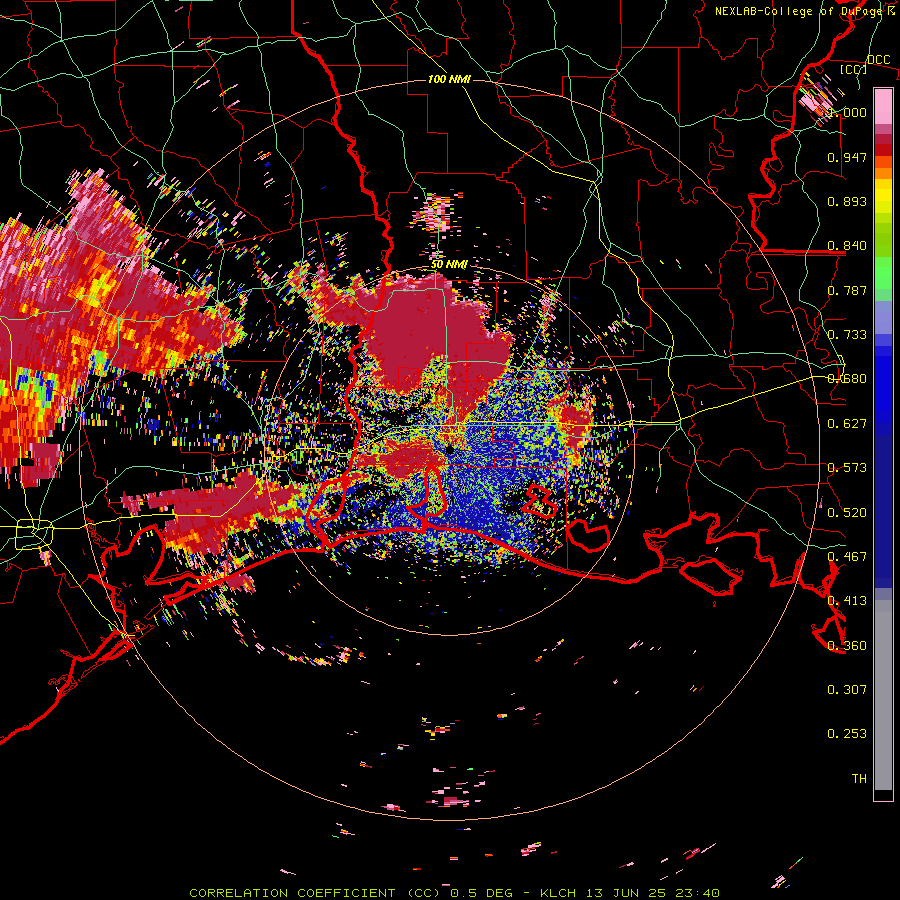The width and height of the screenshot is (900, 900).
Task: Click the Correlation Coefficient caption at the bottom
Action: (454, 893)
